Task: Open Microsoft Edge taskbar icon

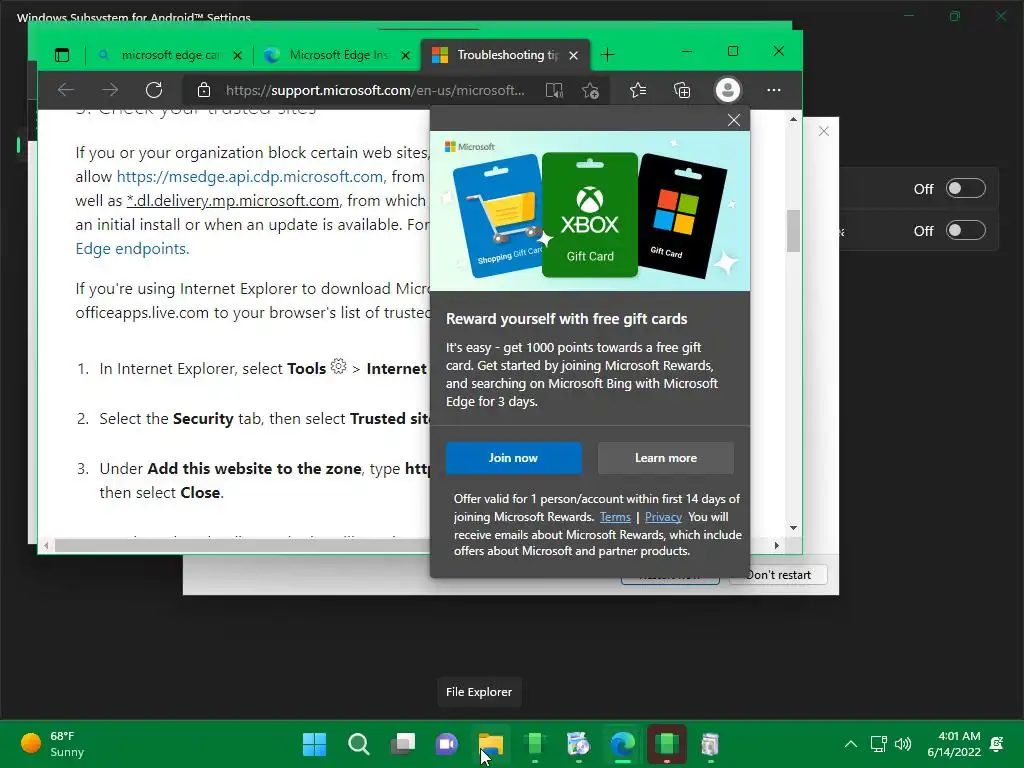Action: (x=622, y=744)
